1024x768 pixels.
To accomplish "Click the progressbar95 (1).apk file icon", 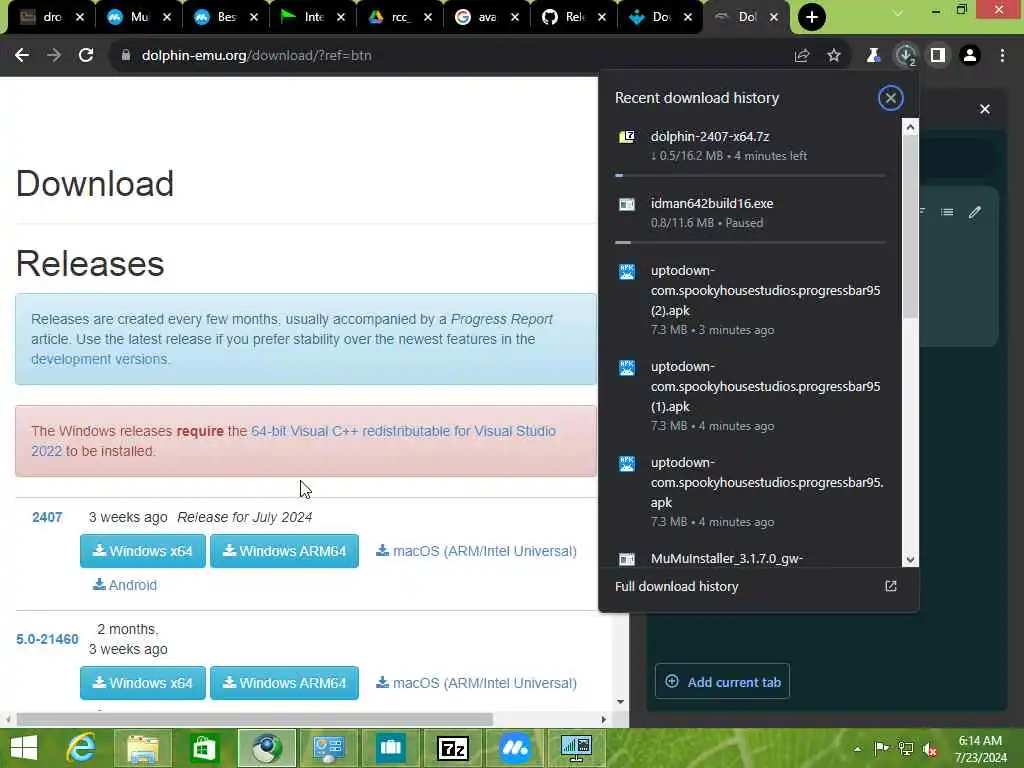I will tap(627, 368).
